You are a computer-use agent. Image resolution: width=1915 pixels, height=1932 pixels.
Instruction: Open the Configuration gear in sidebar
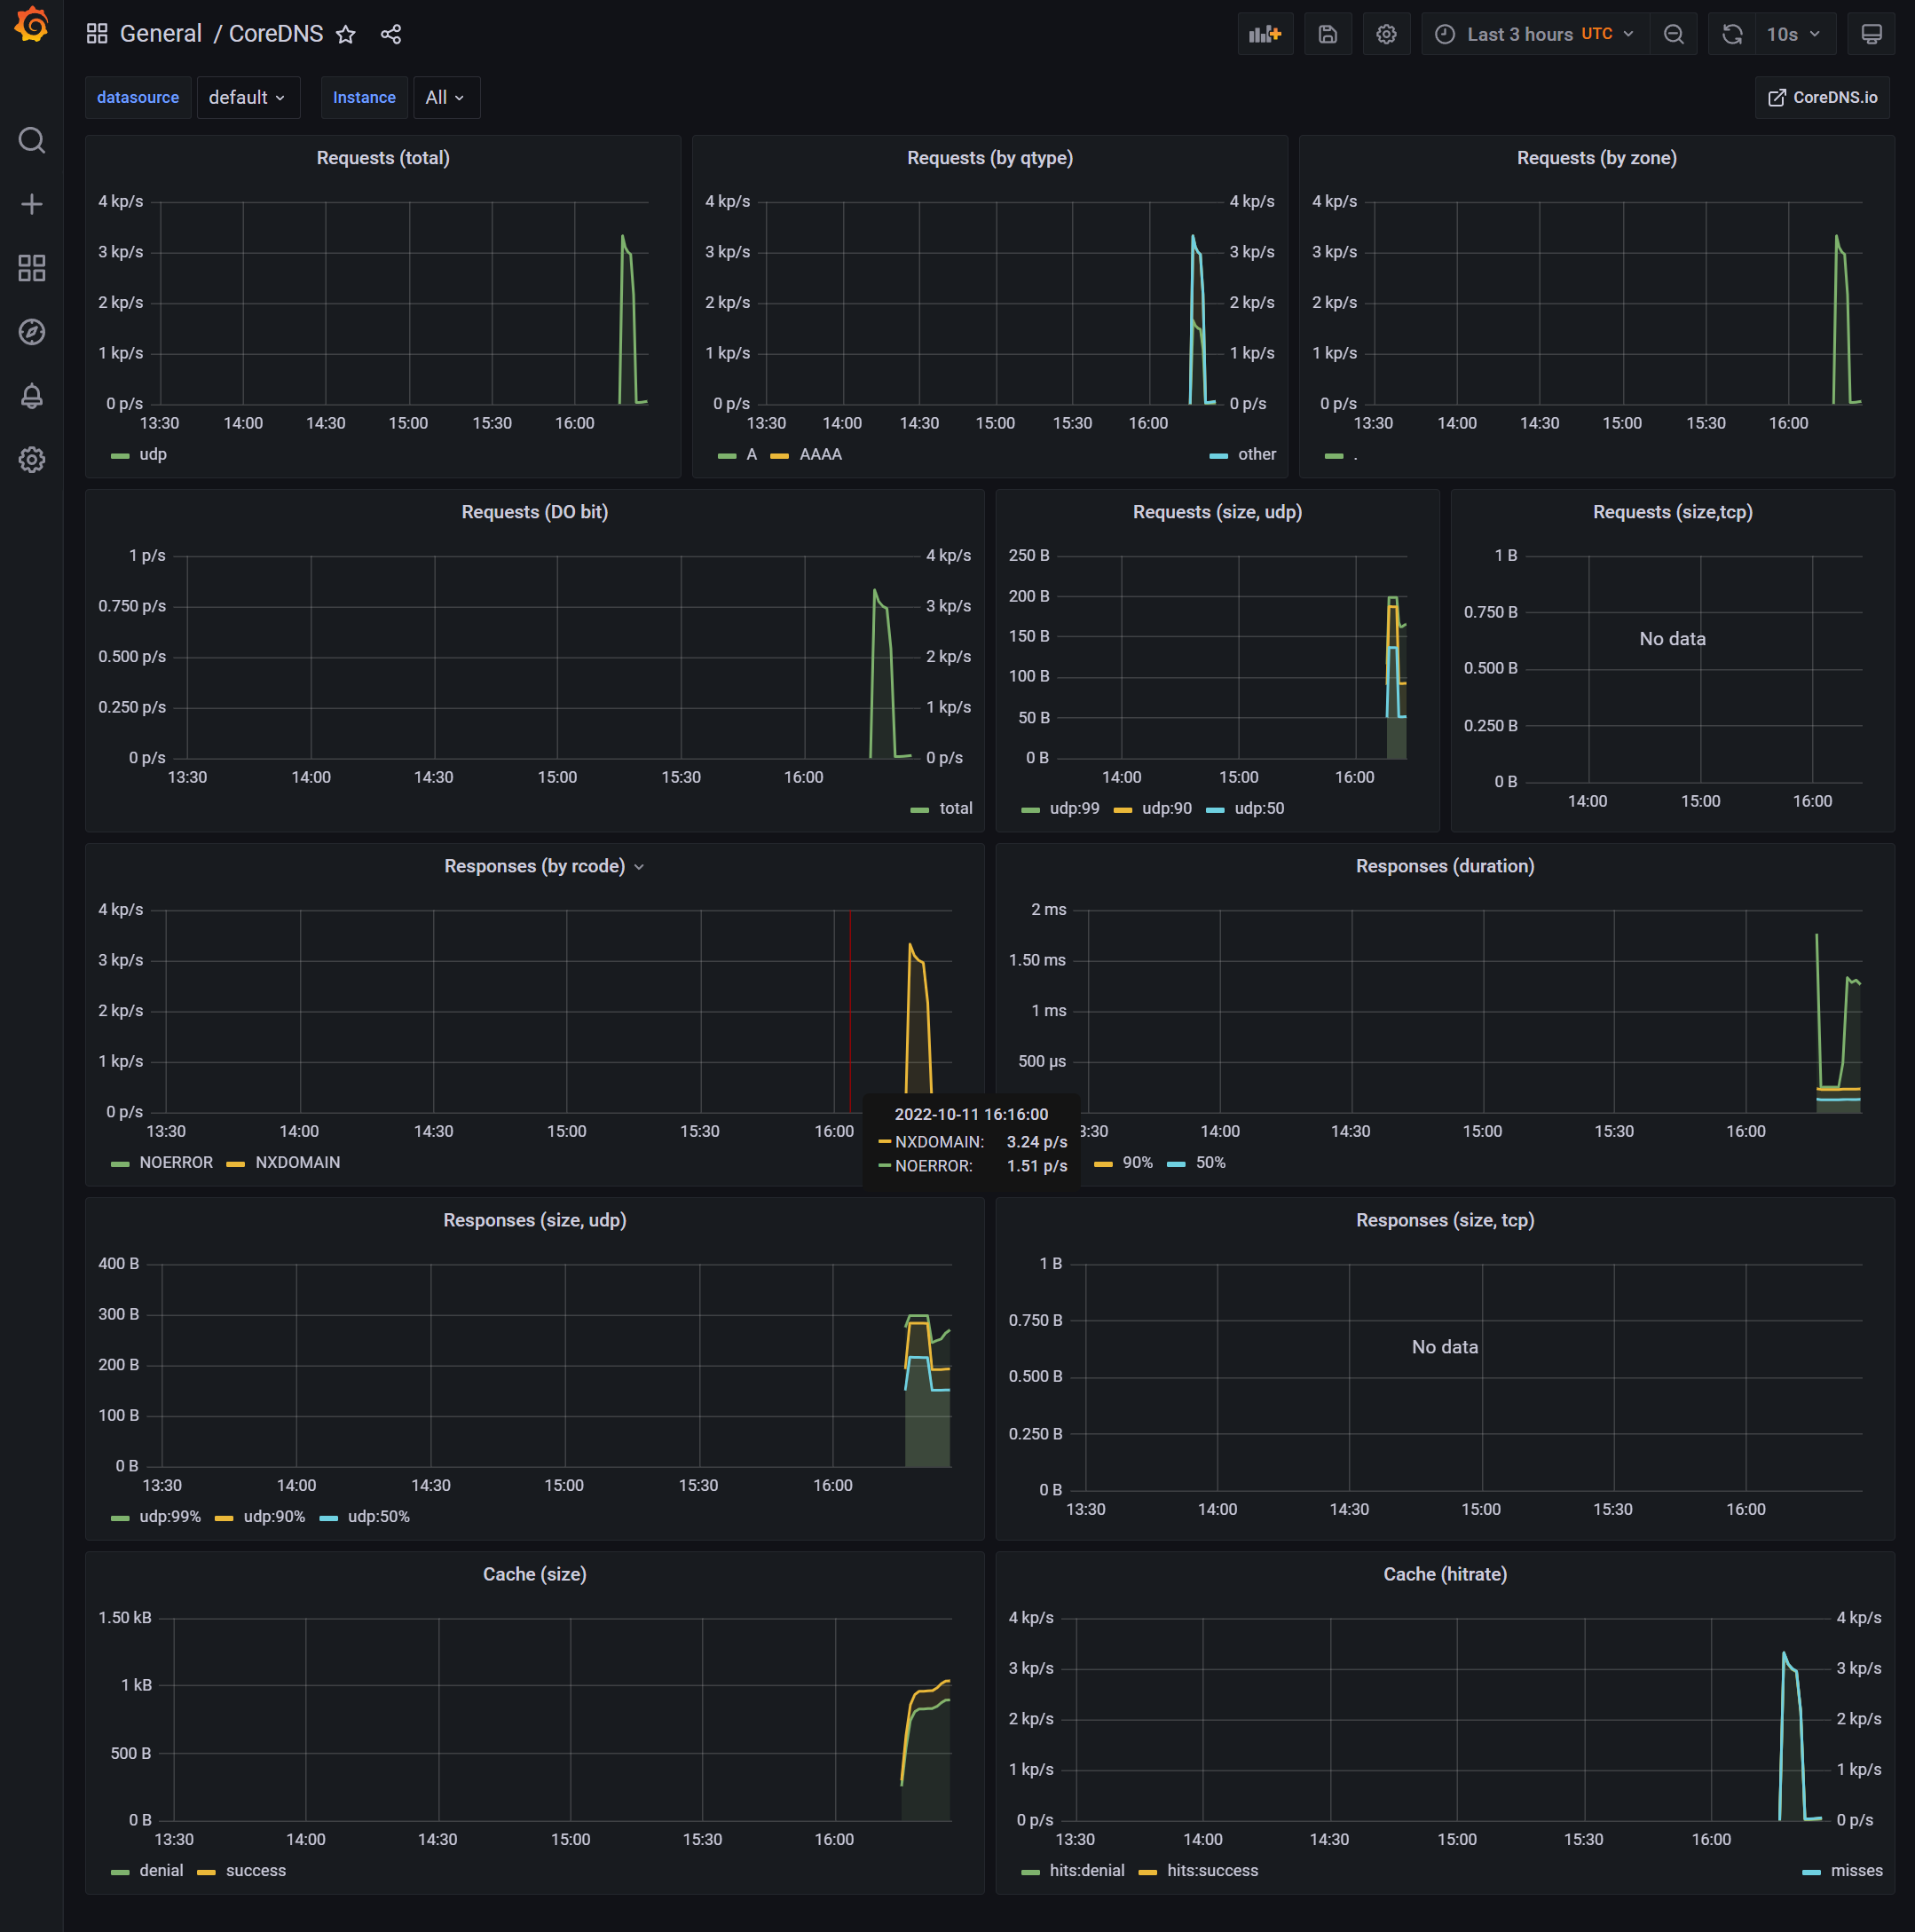click(x=32, y=460)
